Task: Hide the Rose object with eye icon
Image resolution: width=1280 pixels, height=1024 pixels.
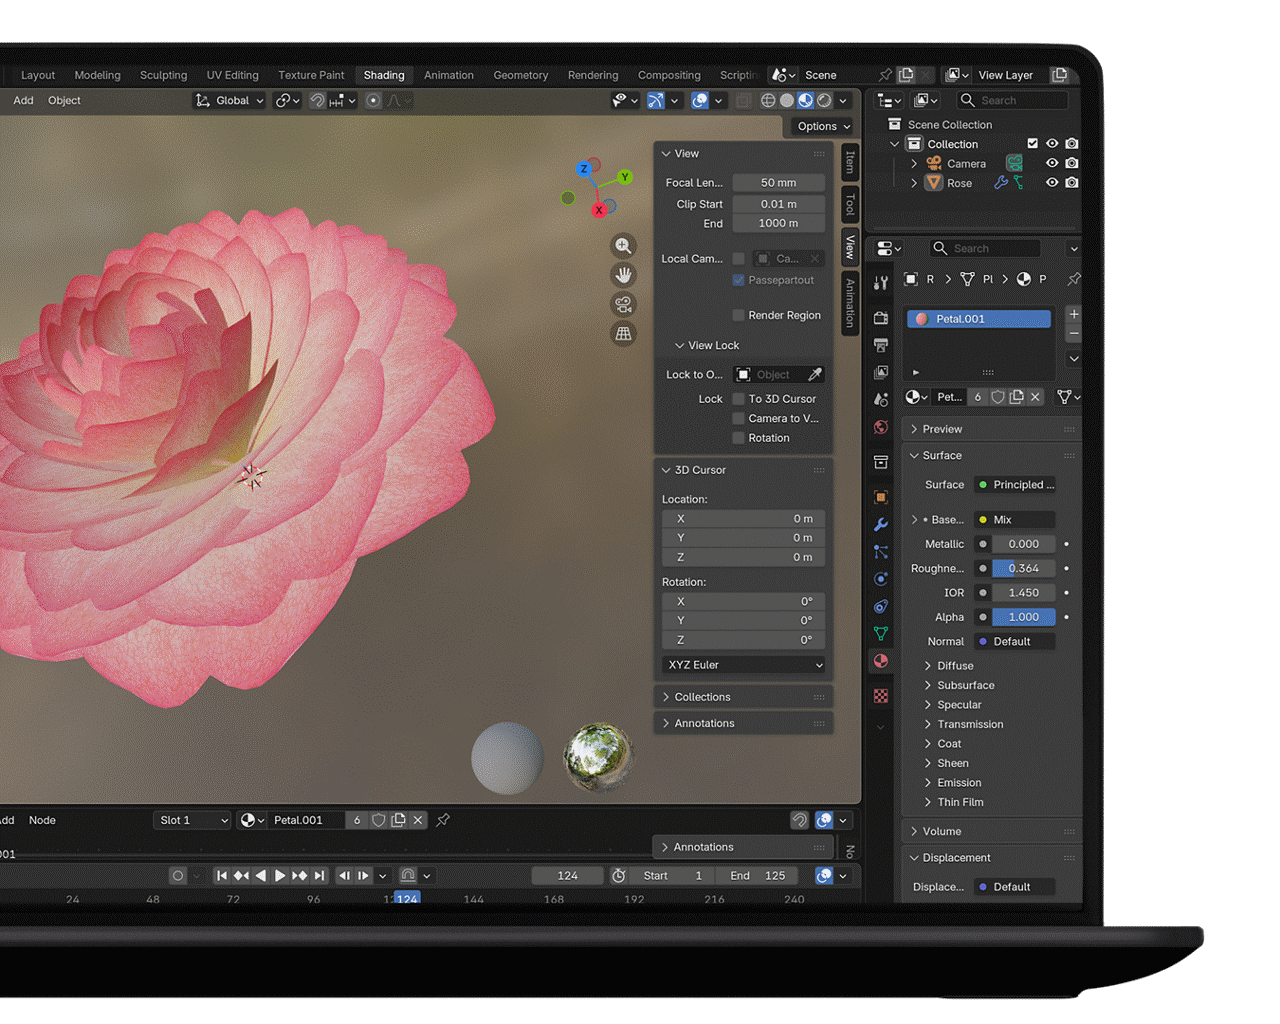Action: (x=1052, y=183)
